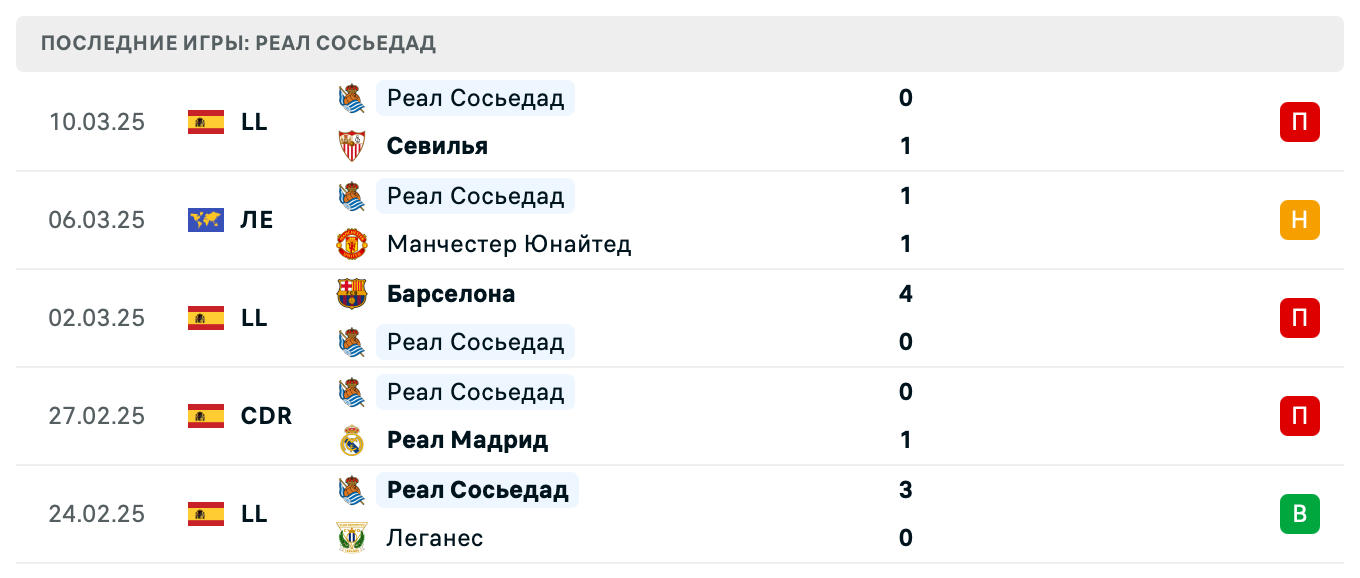This screenshot has height=578, width=1360.
Task: Click the yellow Н draw badge
Action: [1299, 220]
